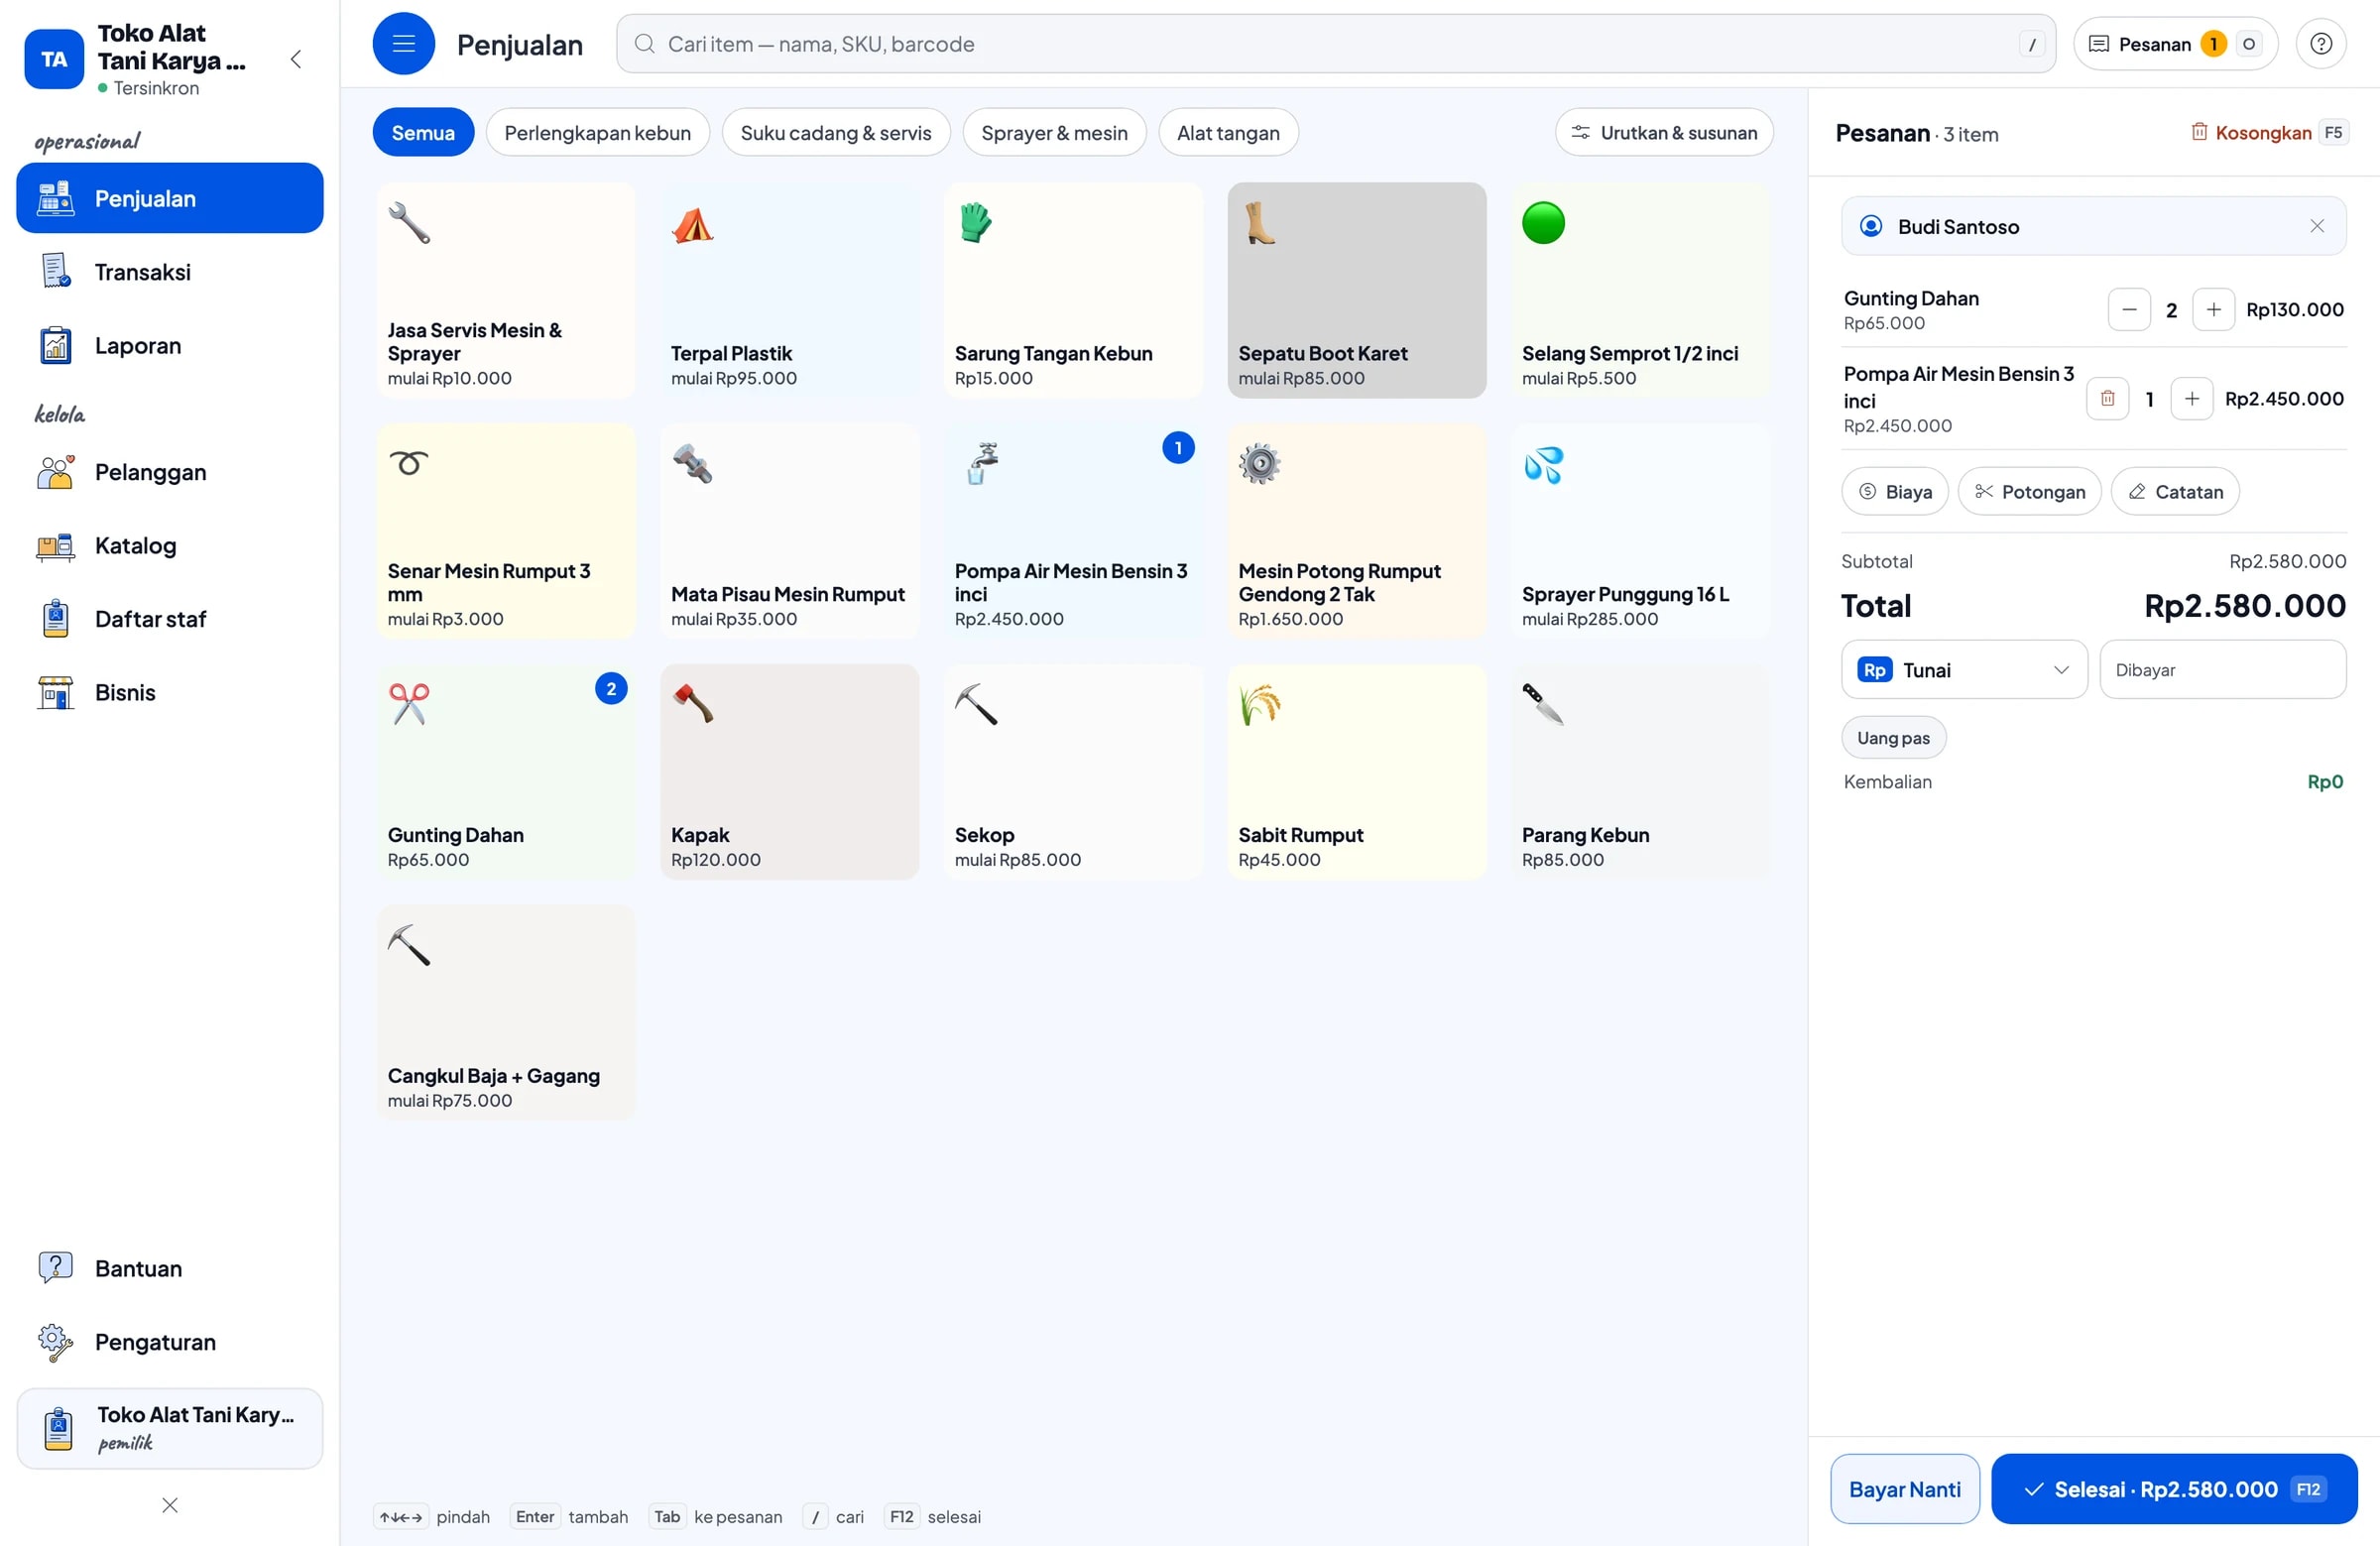Click Bayar Nanti button
The height and width of the screenshot is (1546, 2380).
tap(1904, 1488)
